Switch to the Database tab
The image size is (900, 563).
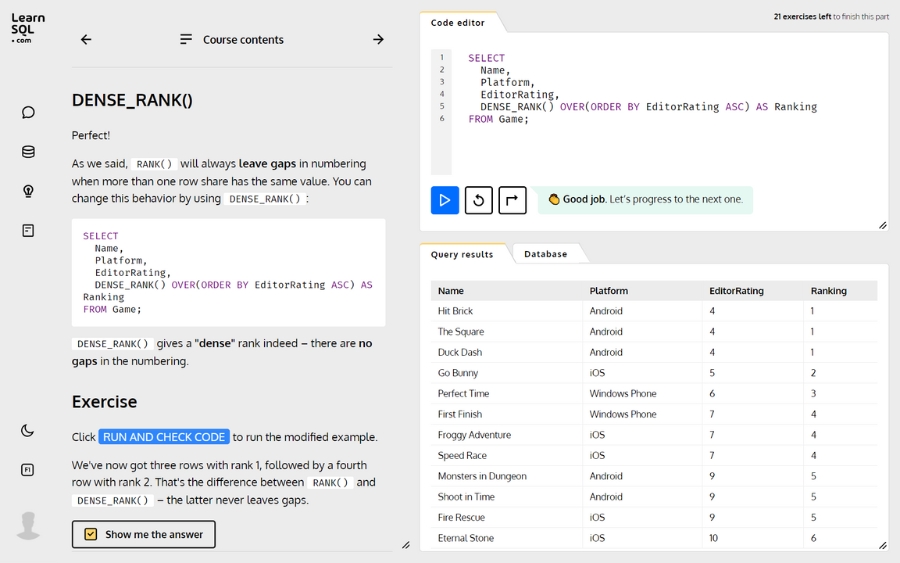click(545, 254)
